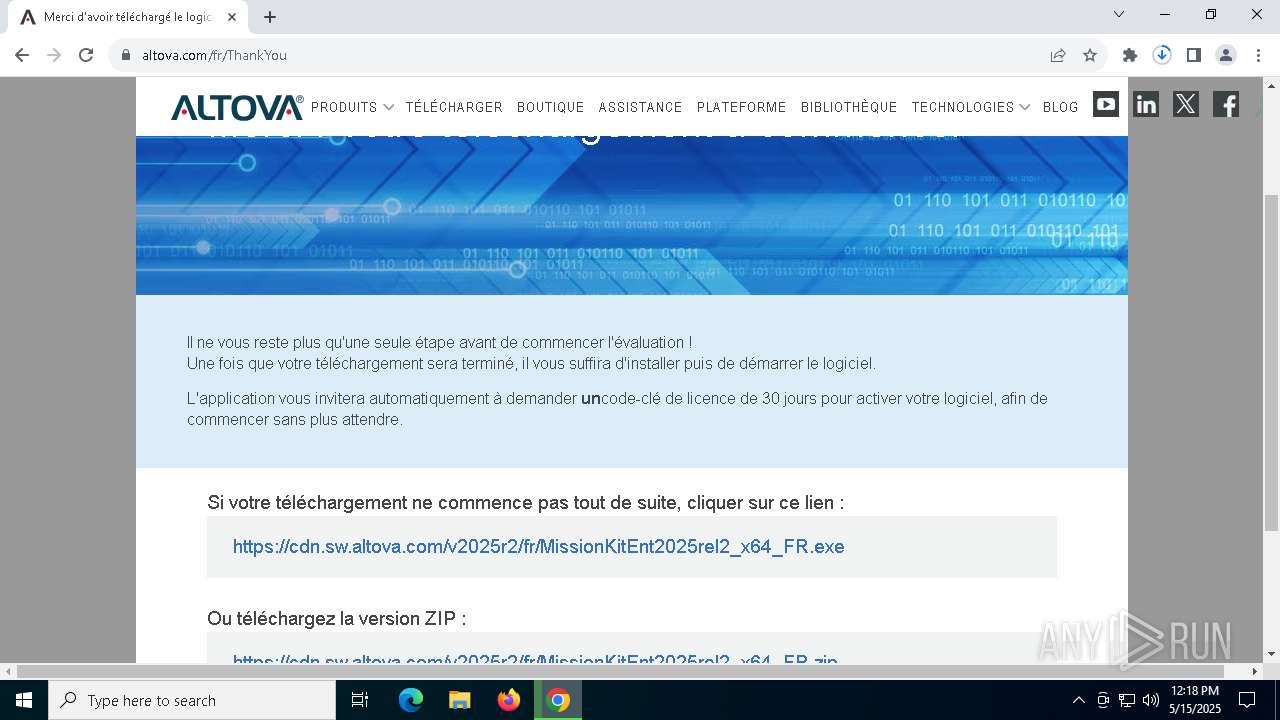
Task: Open Windows notification center
Action: tap(1247, 700)
